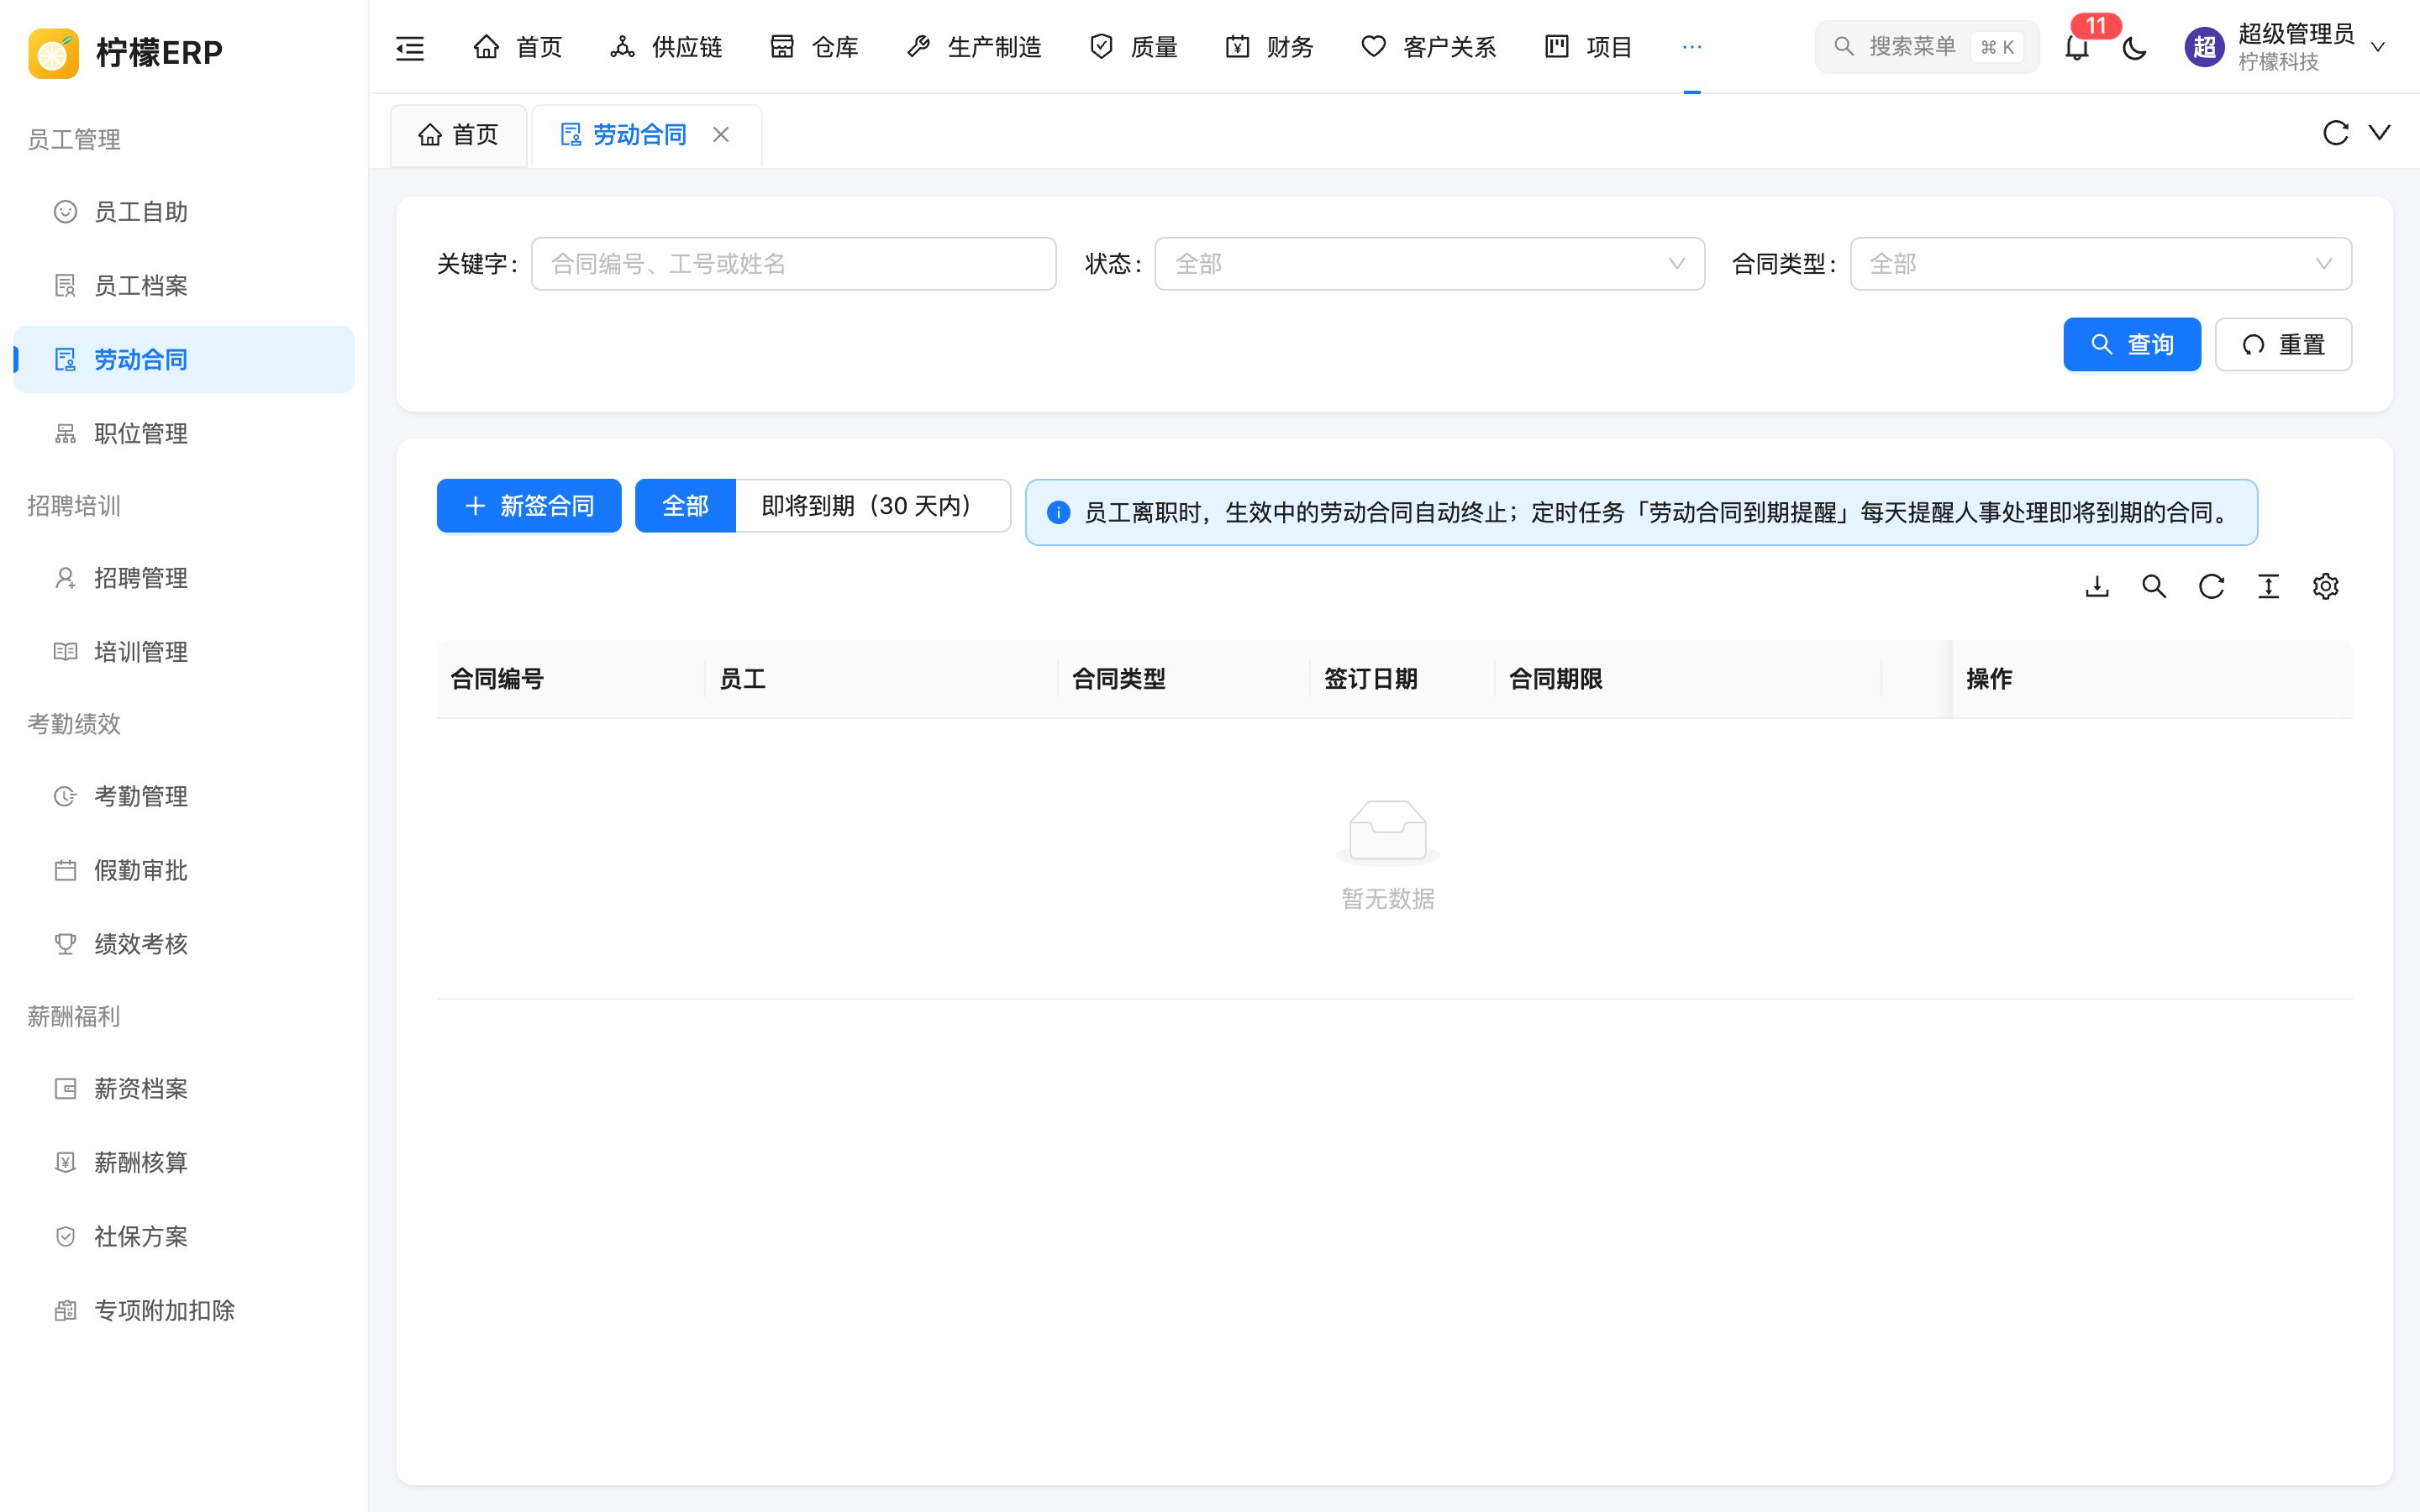
Task: Click the 重置 button
Action: [x=2283, y=345]
